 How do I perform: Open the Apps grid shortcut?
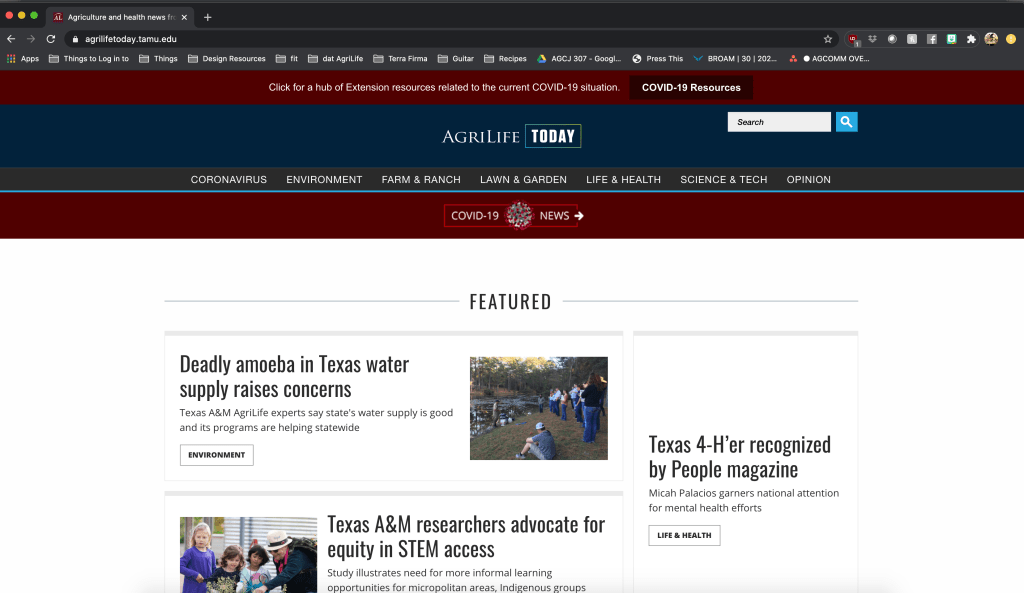(23, 59)
